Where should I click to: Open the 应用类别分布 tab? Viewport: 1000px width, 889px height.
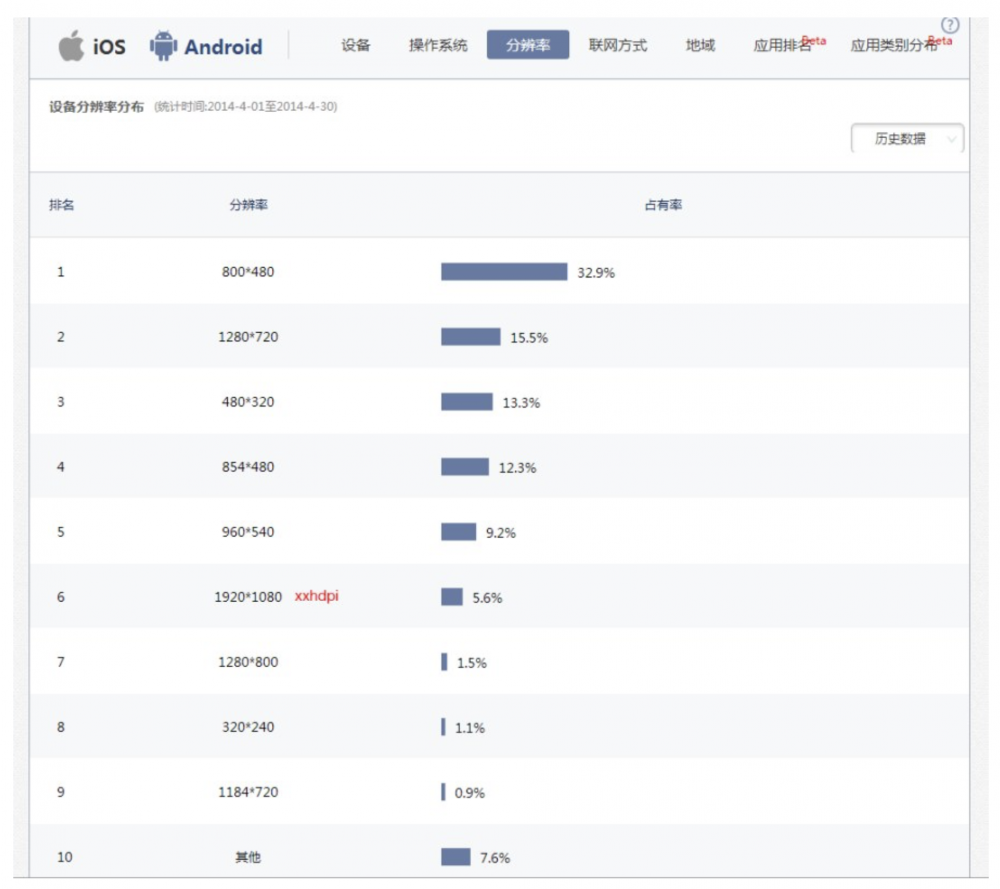pyautogui.click(x=894, y=46)
